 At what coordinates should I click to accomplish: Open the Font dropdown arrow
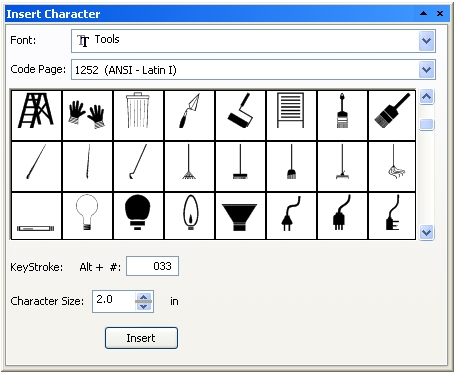(426, 41)
